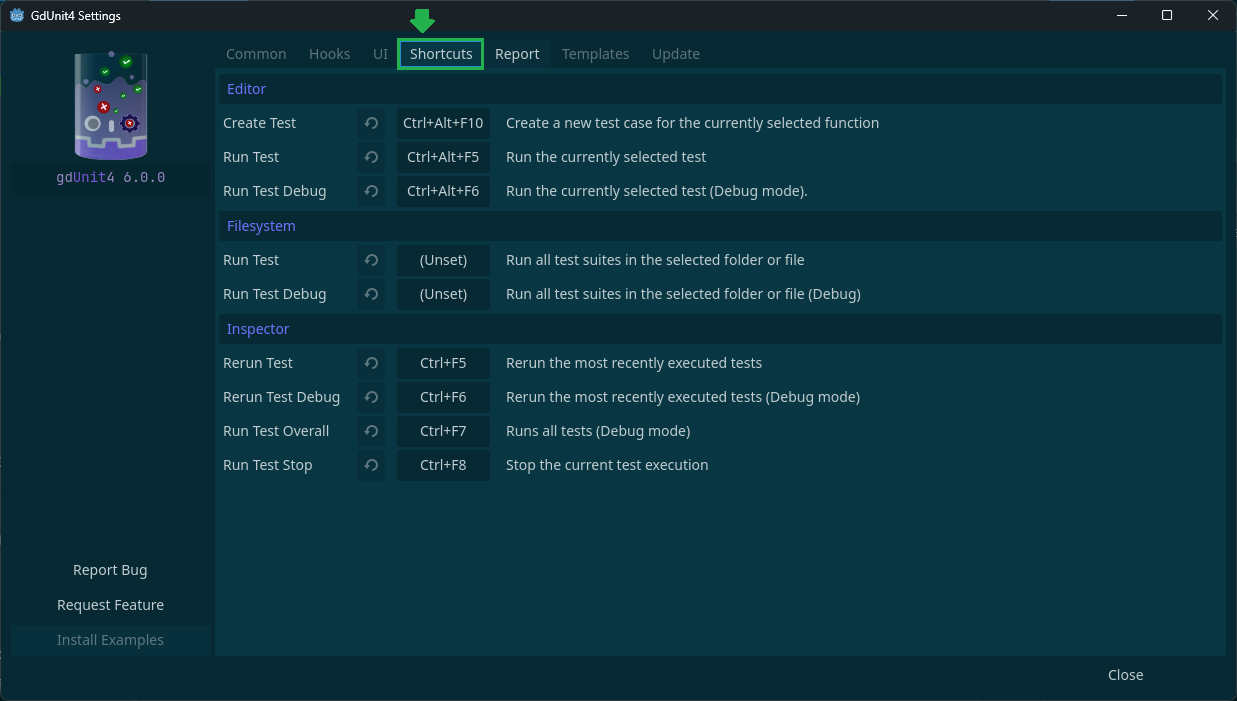1237x701 pixels.
Task: Change the Ctrl+F7 Run Test Overall binding
Action: point(443,431)
